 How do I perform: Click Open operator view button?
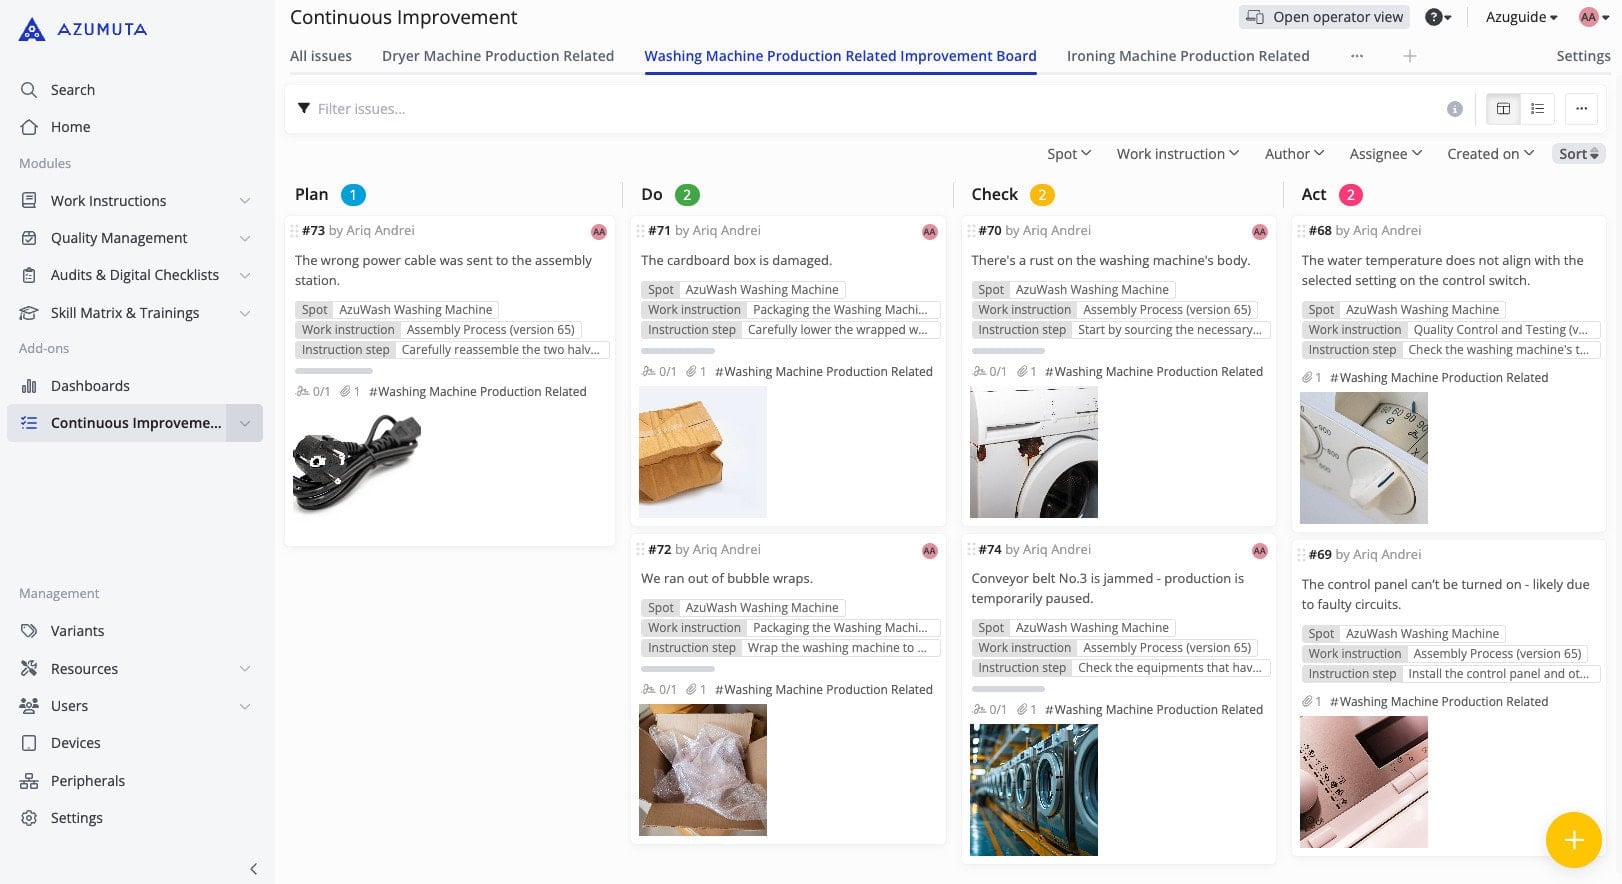(1324, 17)
